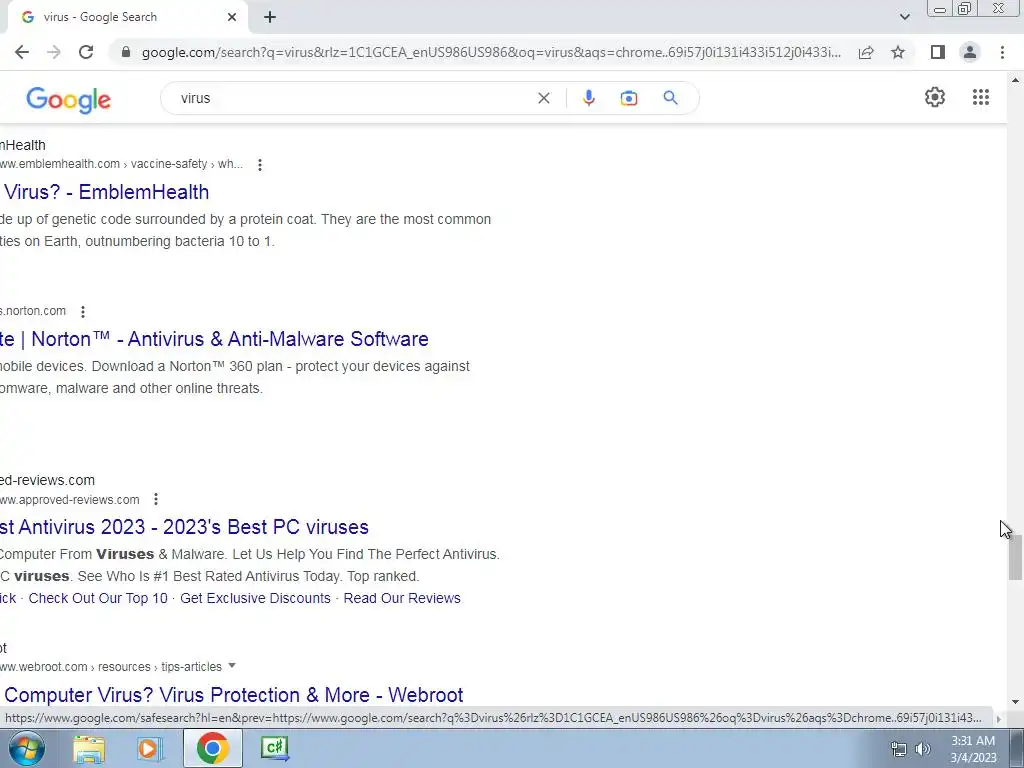Click the vertical scrollbar thumb
This screenshot has width=1024, height=768.
(1014, 557)
